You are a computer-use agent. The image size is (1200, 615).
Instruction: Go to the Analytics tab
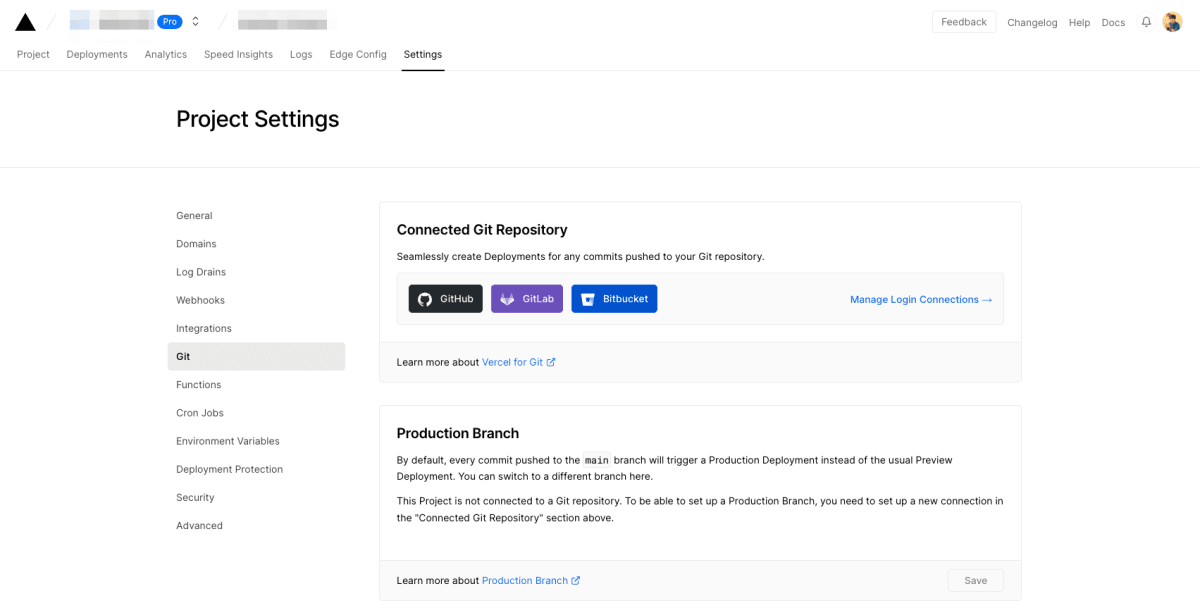[166, 54]
